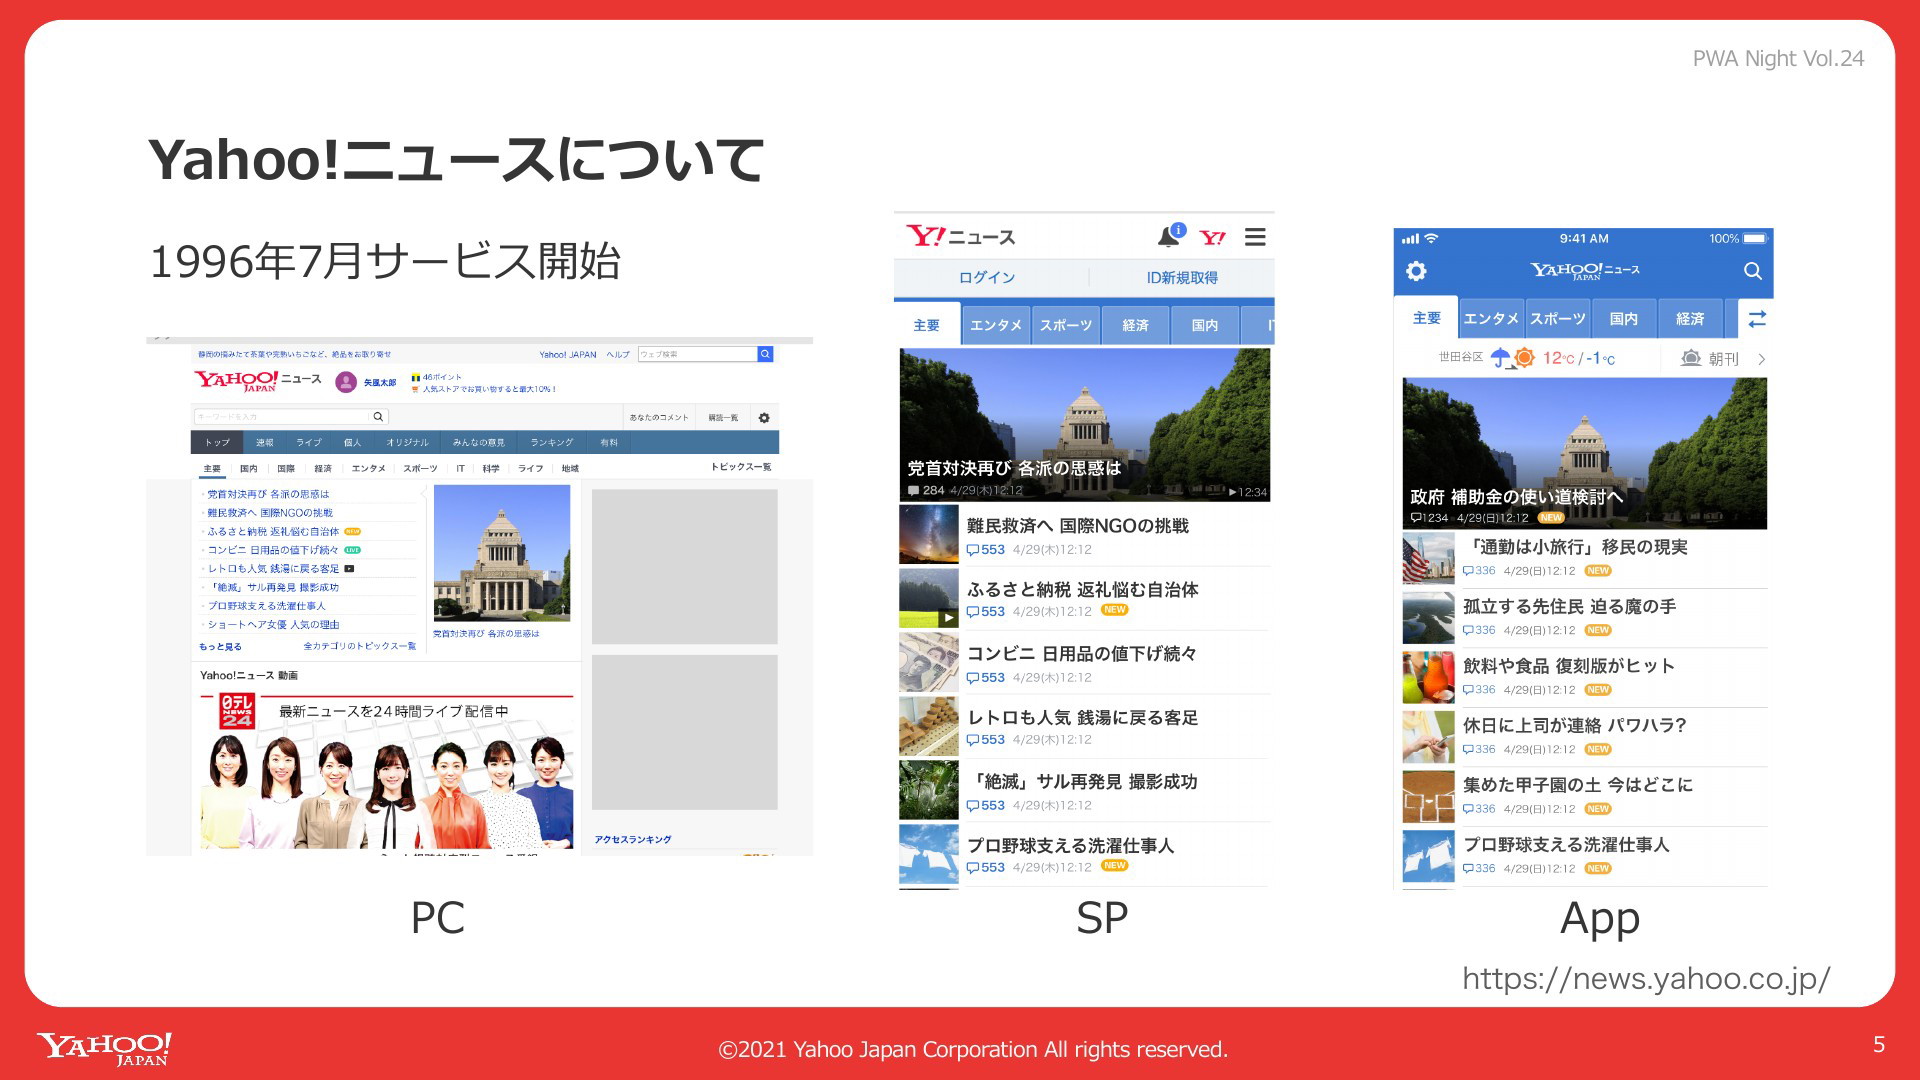Click the comment count 553 on 難民救済へ article

(x=986, y=550)
